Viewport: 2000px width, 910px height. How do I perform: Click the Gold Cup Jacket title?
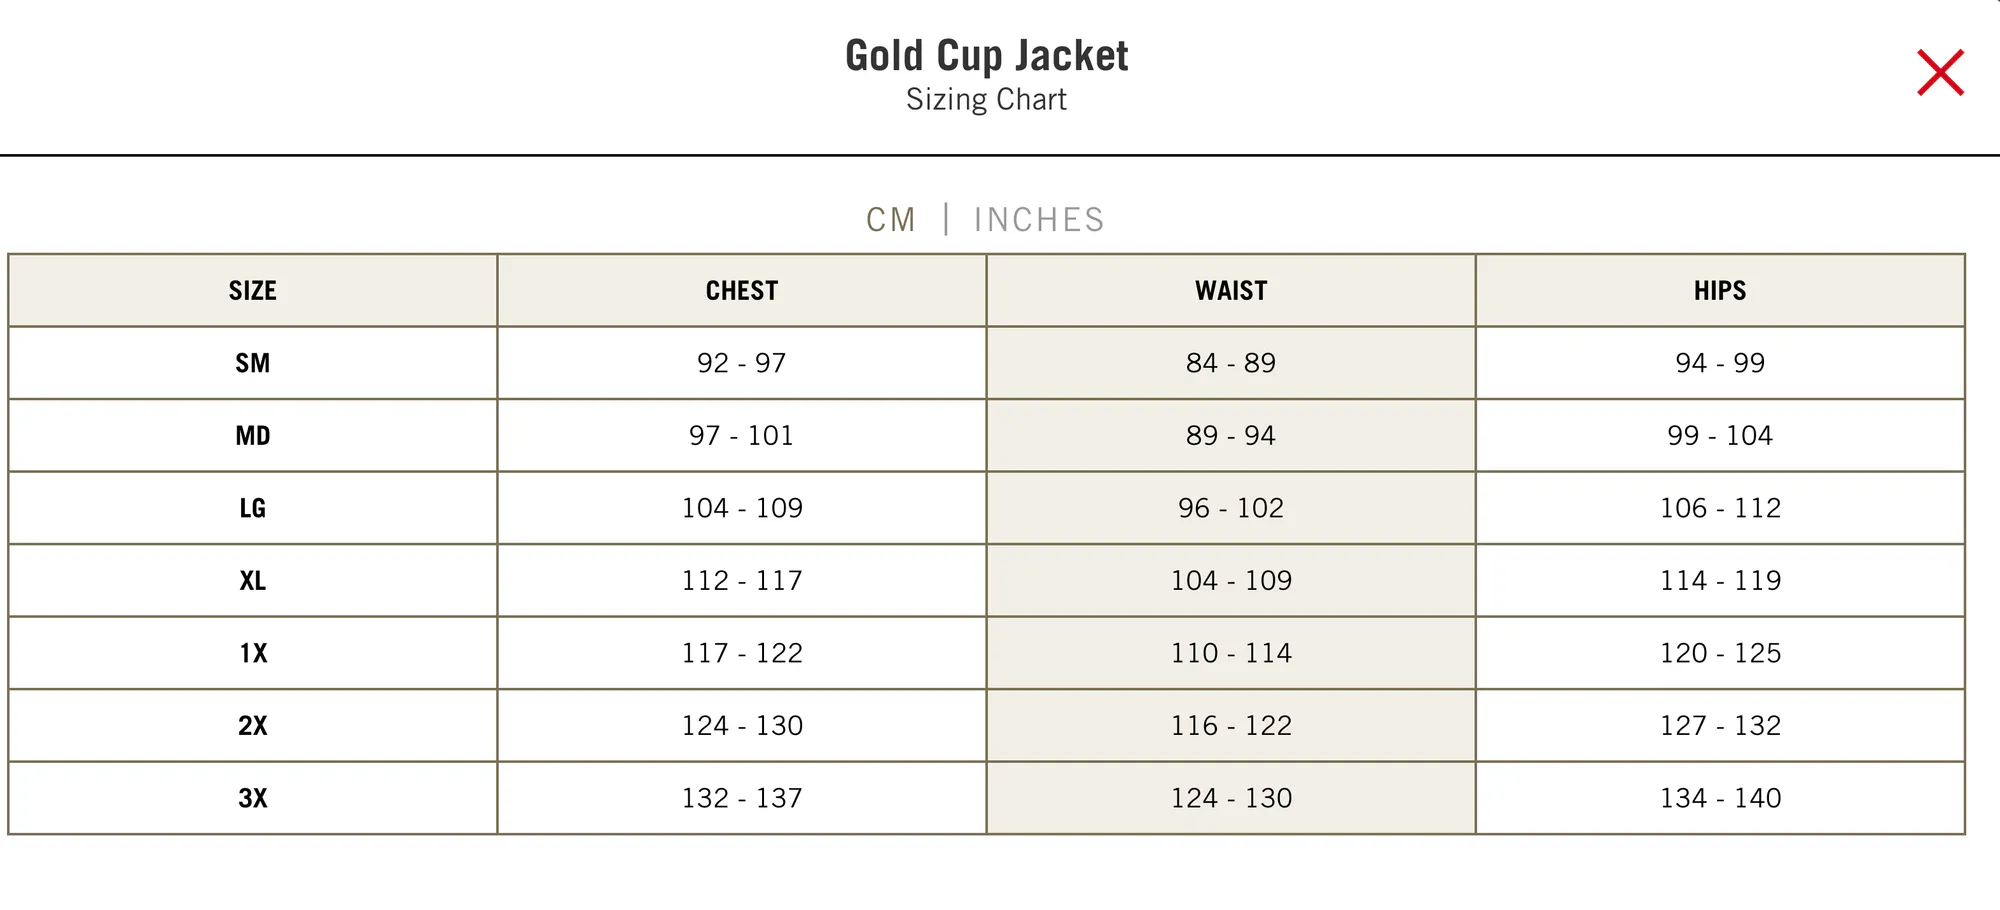987,56
